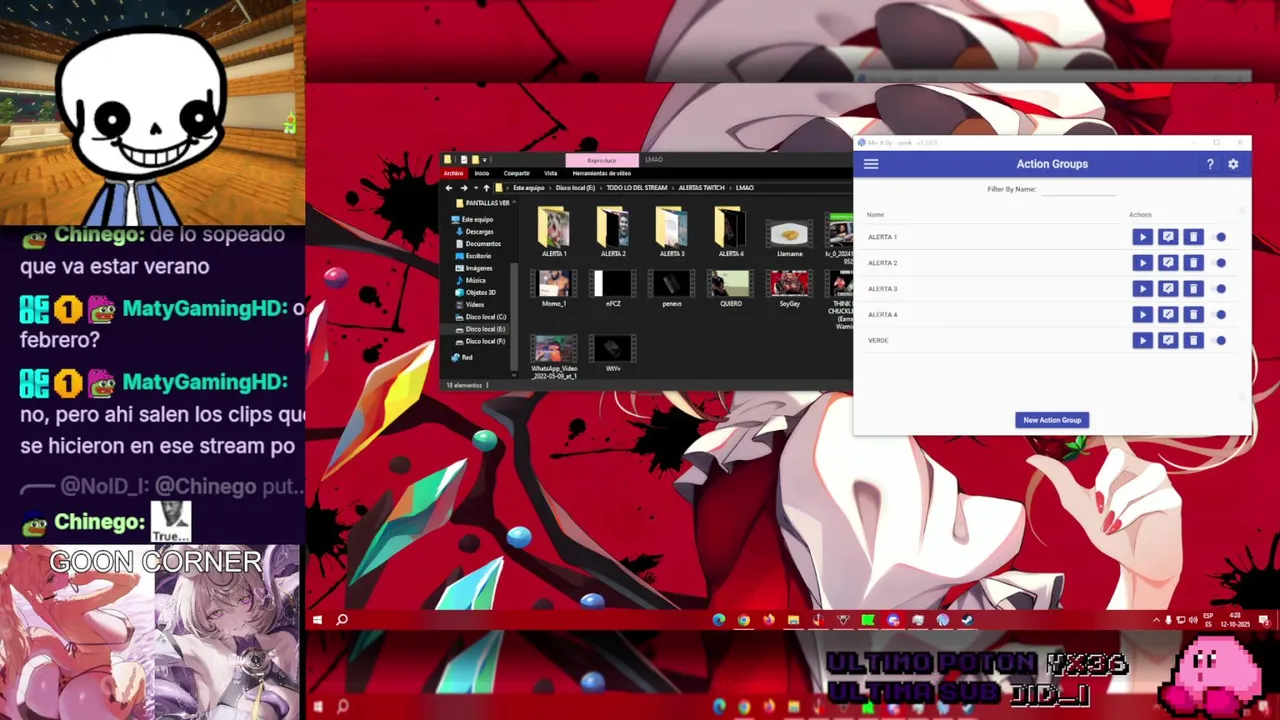Go up one folder level in Explorer

point(486,188)
